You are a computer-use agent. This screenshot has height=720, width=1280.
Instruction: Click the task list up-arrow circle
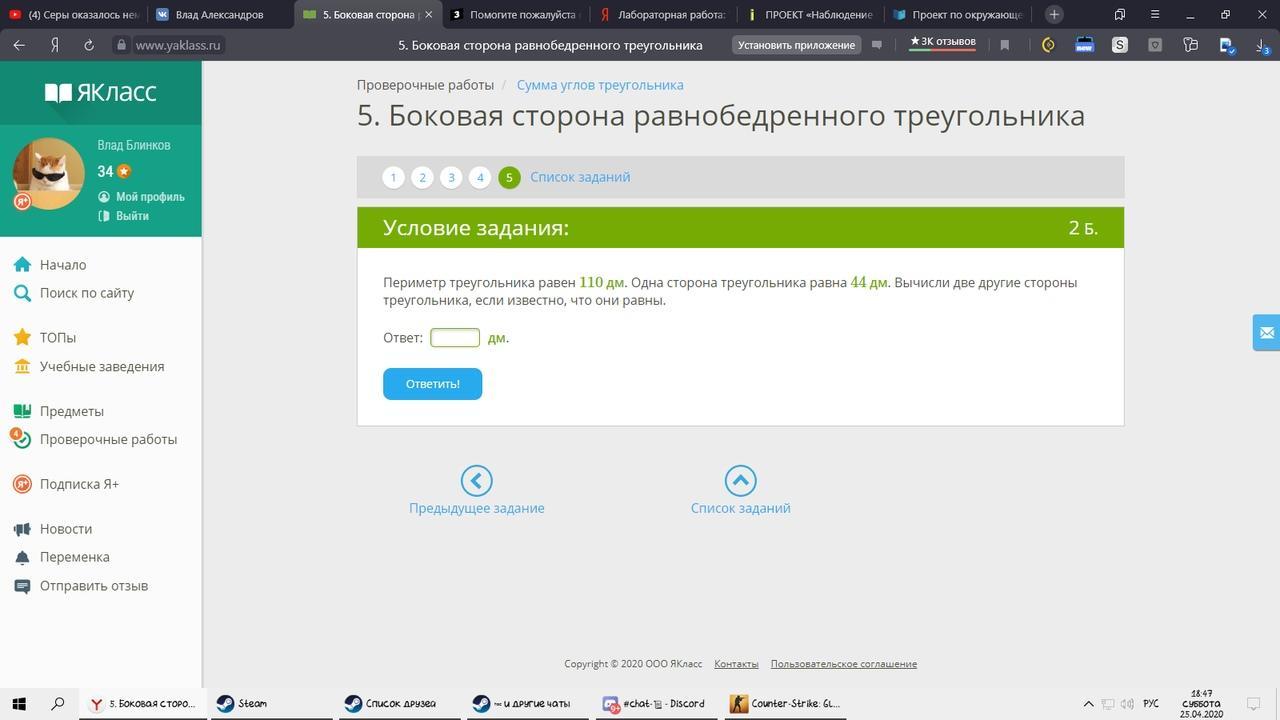pos(740,481)
